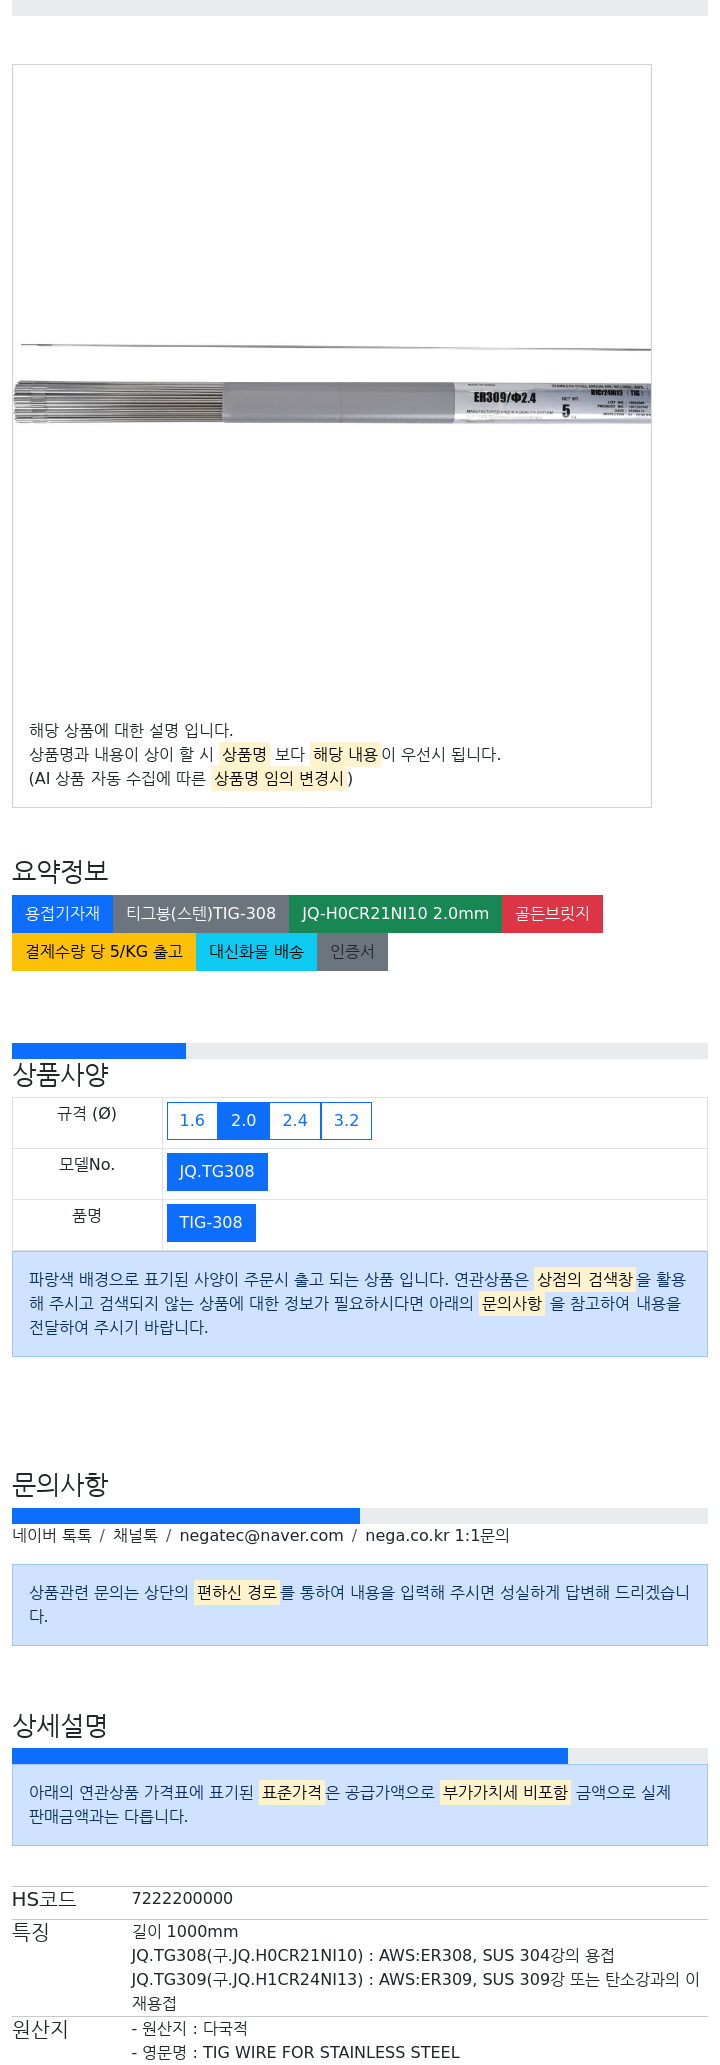Click the JQ.TG308 model number button

point(217,1171)
